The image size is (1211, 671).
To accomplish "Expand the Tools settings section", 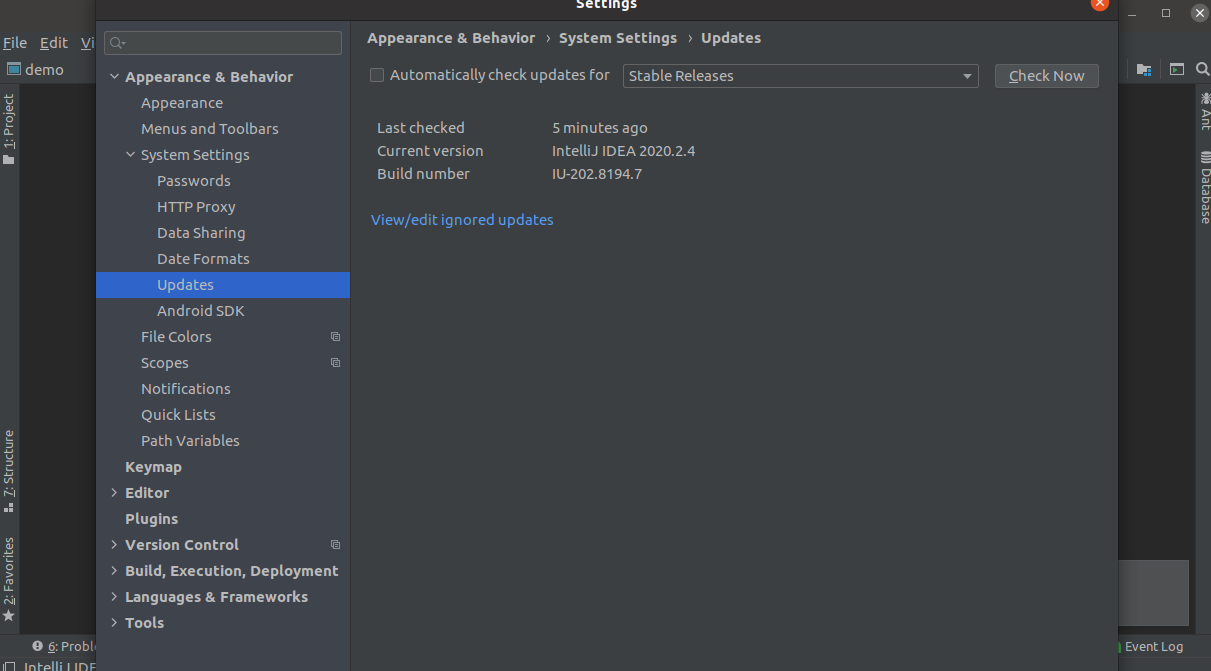I will click(114, 623).
